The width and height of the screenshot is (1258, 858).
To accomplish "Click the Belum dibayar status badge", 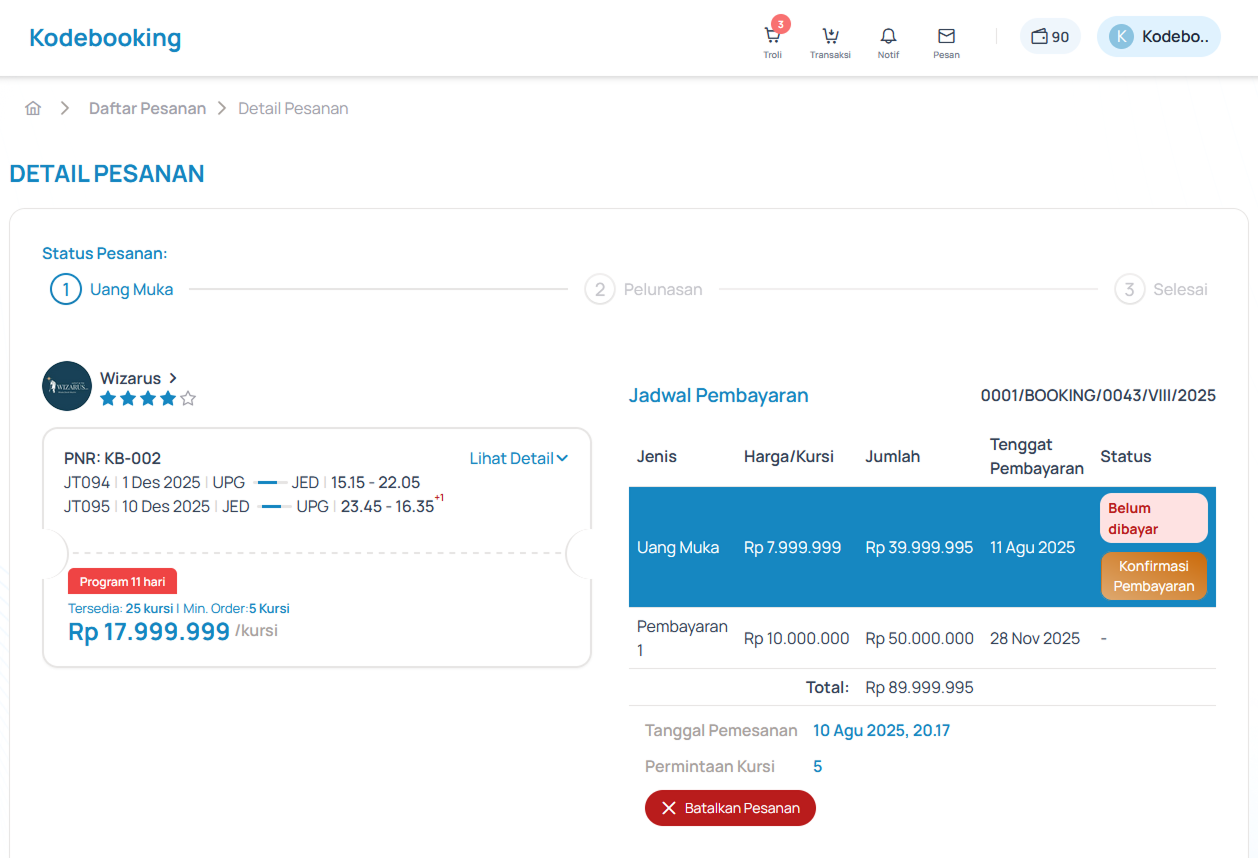I will point(1153,518).
